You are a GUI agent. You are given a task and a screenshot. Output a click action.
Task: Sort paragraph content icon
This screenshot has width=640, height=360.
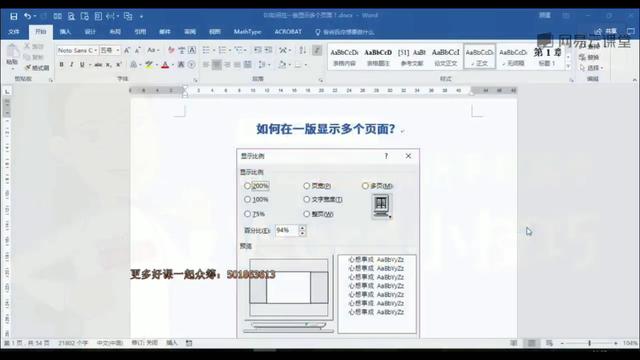pyautogui.click(x=302, y=50)
